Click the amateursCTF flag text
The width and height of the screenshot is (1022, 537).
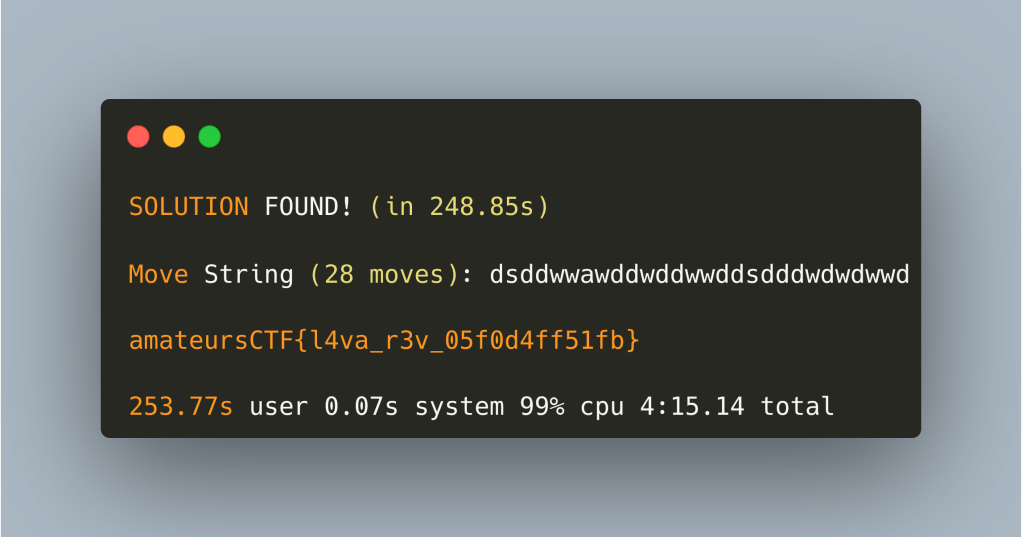384,341
